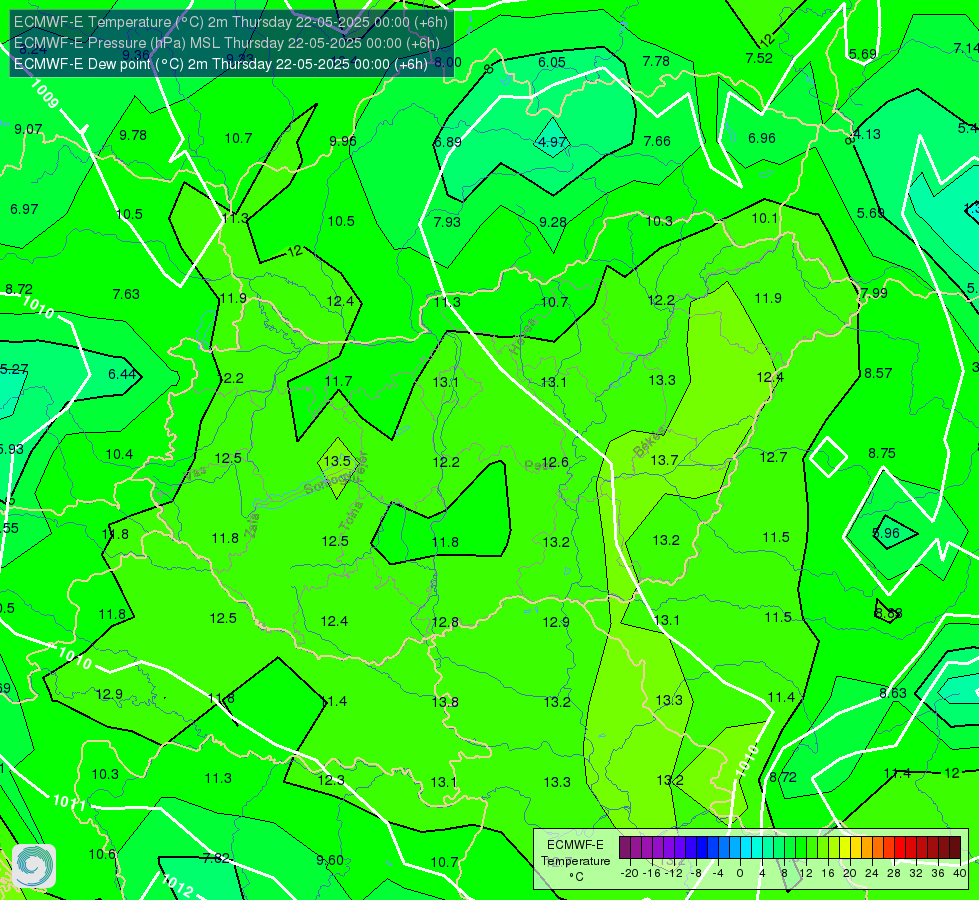Click the 11.7 temperature value
Image resolution: width=979 pixels, height=900 pixels.
(x=338, y=381)
